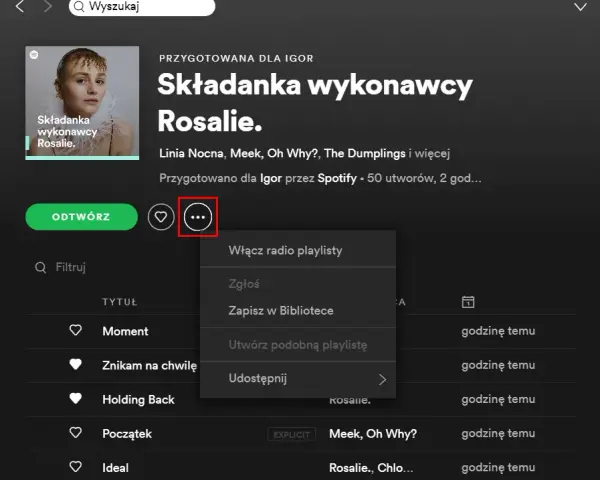The image size is (600, 480).
Task: Unlike the track Holding Back
Action: 75,398
